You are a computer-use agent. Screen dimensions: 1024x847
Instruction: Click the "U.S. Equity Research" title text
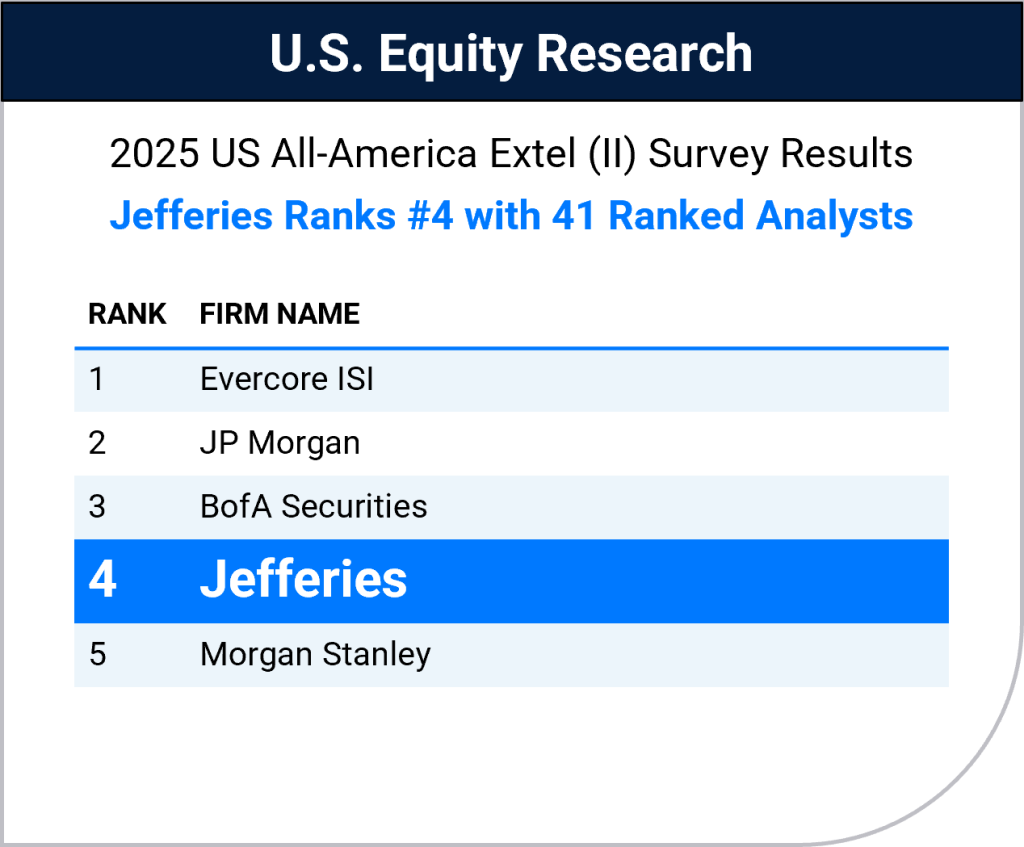511,53
